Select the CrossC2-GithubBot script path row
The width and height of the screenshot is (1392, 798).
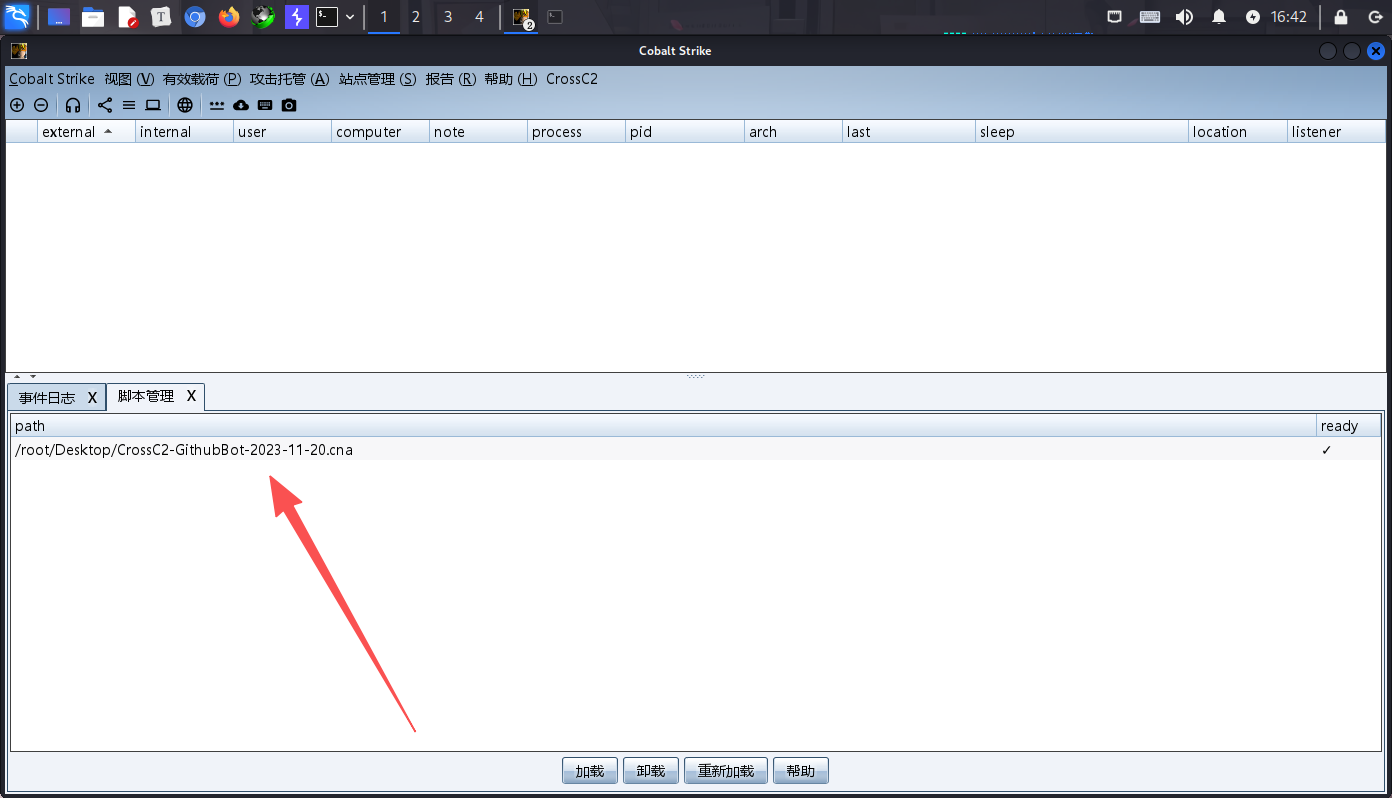click(184, 450)
